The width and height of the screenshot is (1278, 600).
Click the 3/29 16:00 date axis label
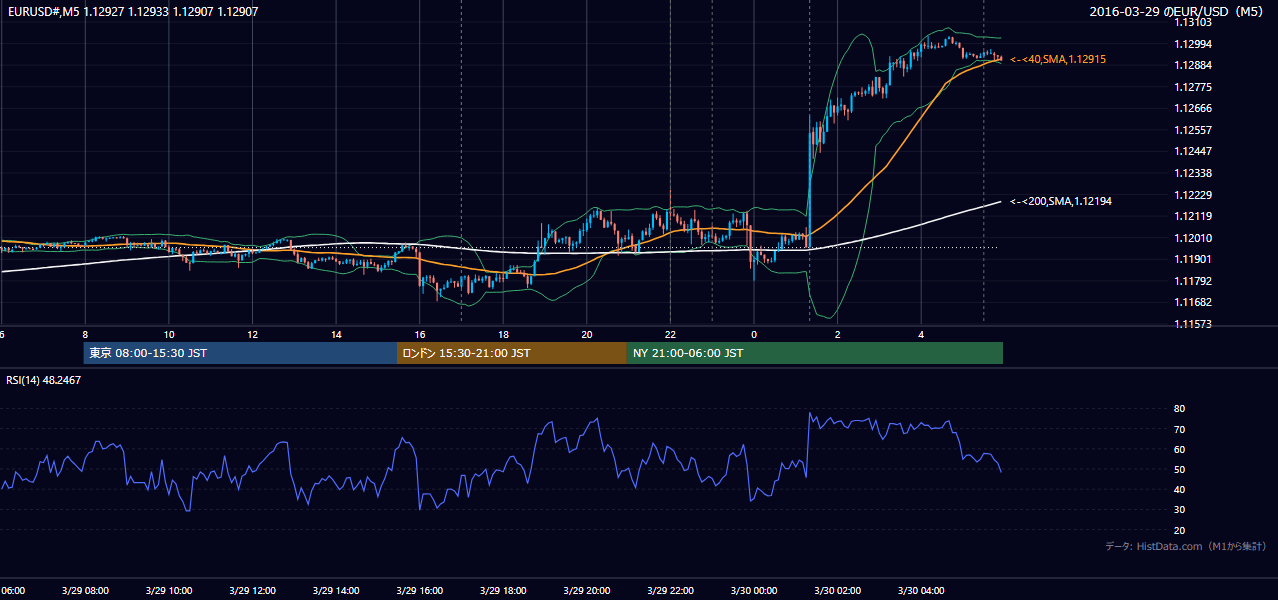pos(419,590)
